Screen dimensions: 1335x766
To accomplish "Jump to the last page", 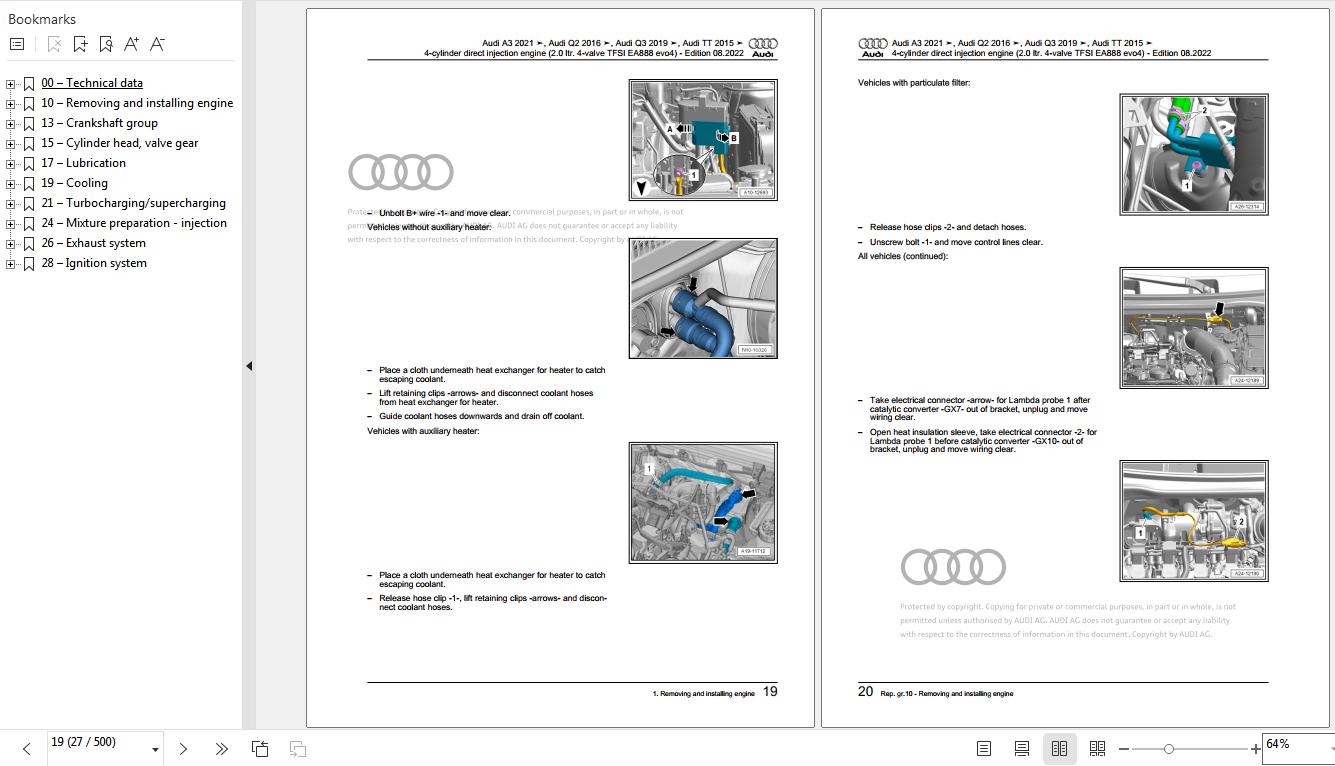I will tap(221, 749).
